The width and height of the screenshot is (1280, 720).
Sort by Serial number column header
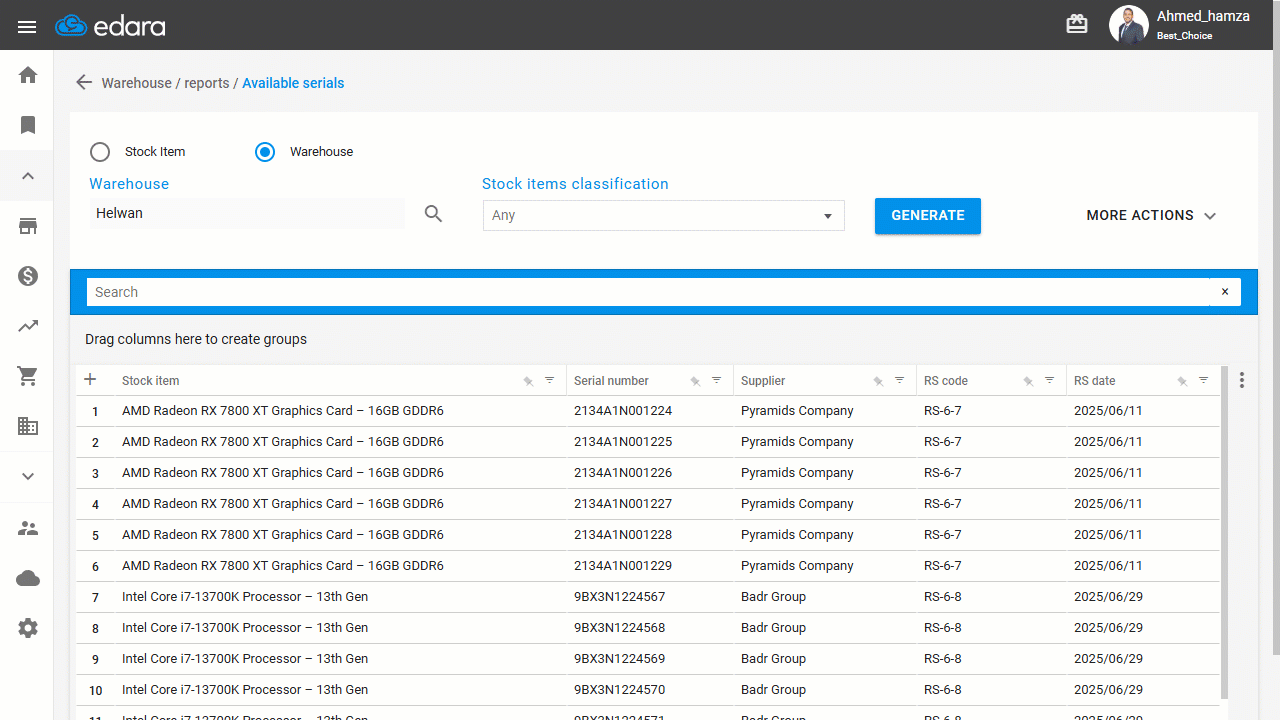coord(611,381)
